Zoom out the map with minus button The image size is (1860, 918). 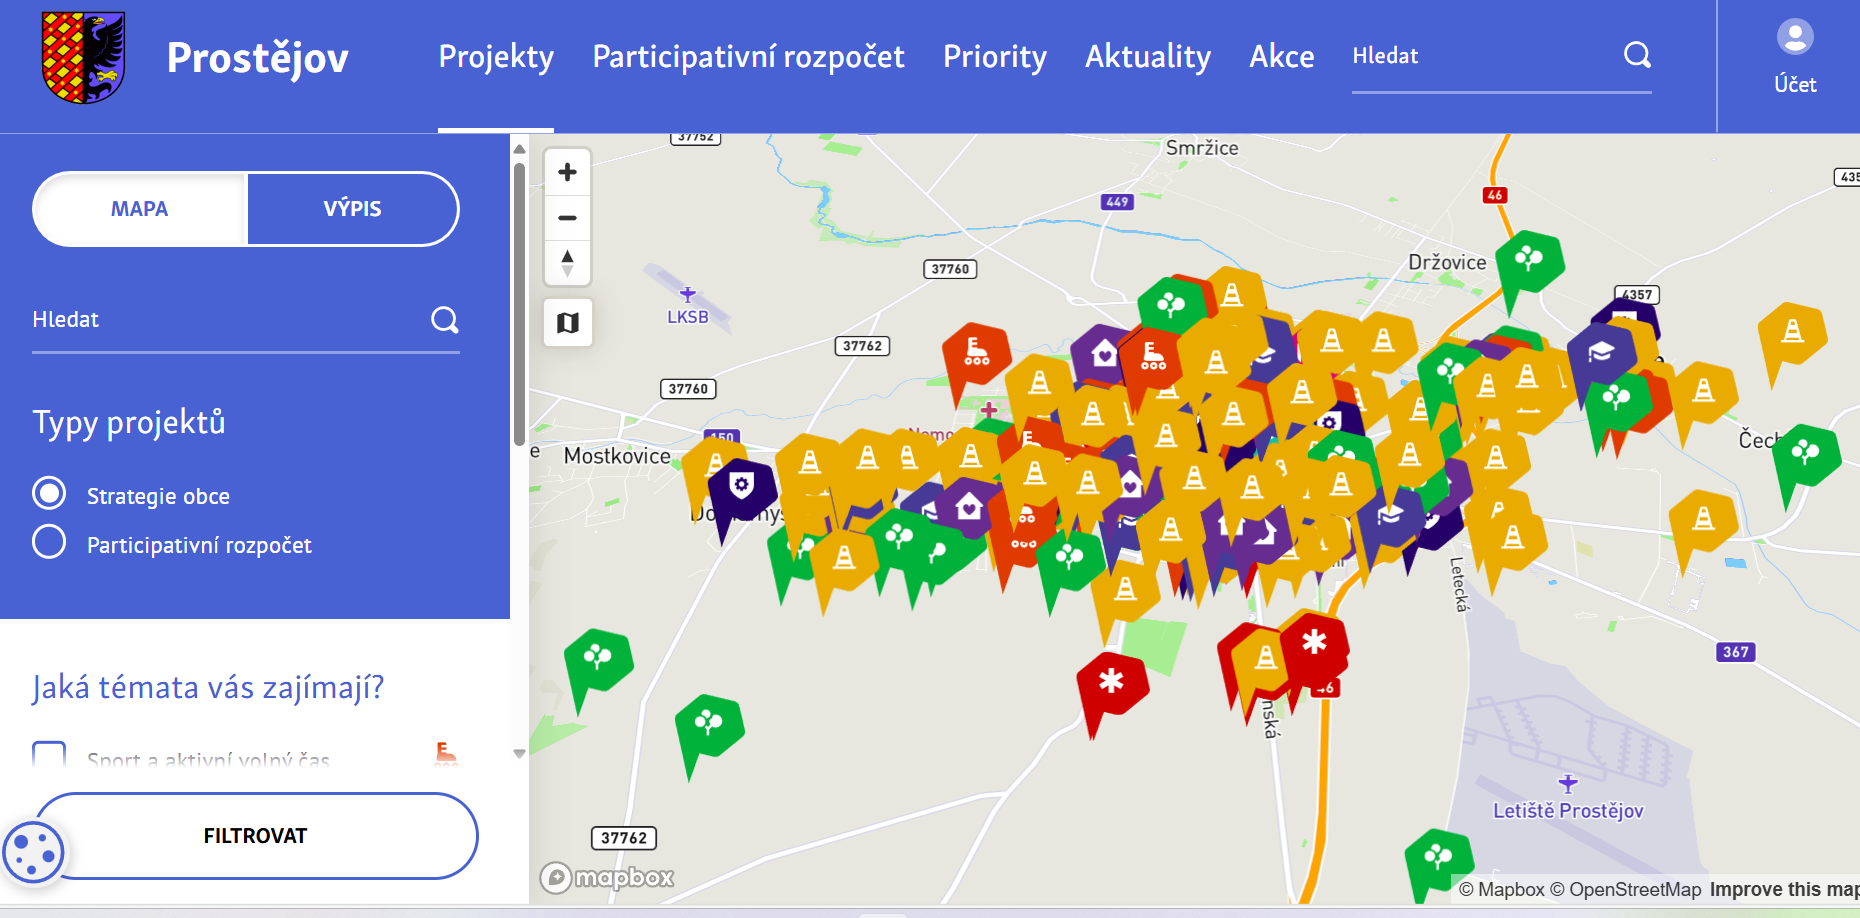[568, 217]
